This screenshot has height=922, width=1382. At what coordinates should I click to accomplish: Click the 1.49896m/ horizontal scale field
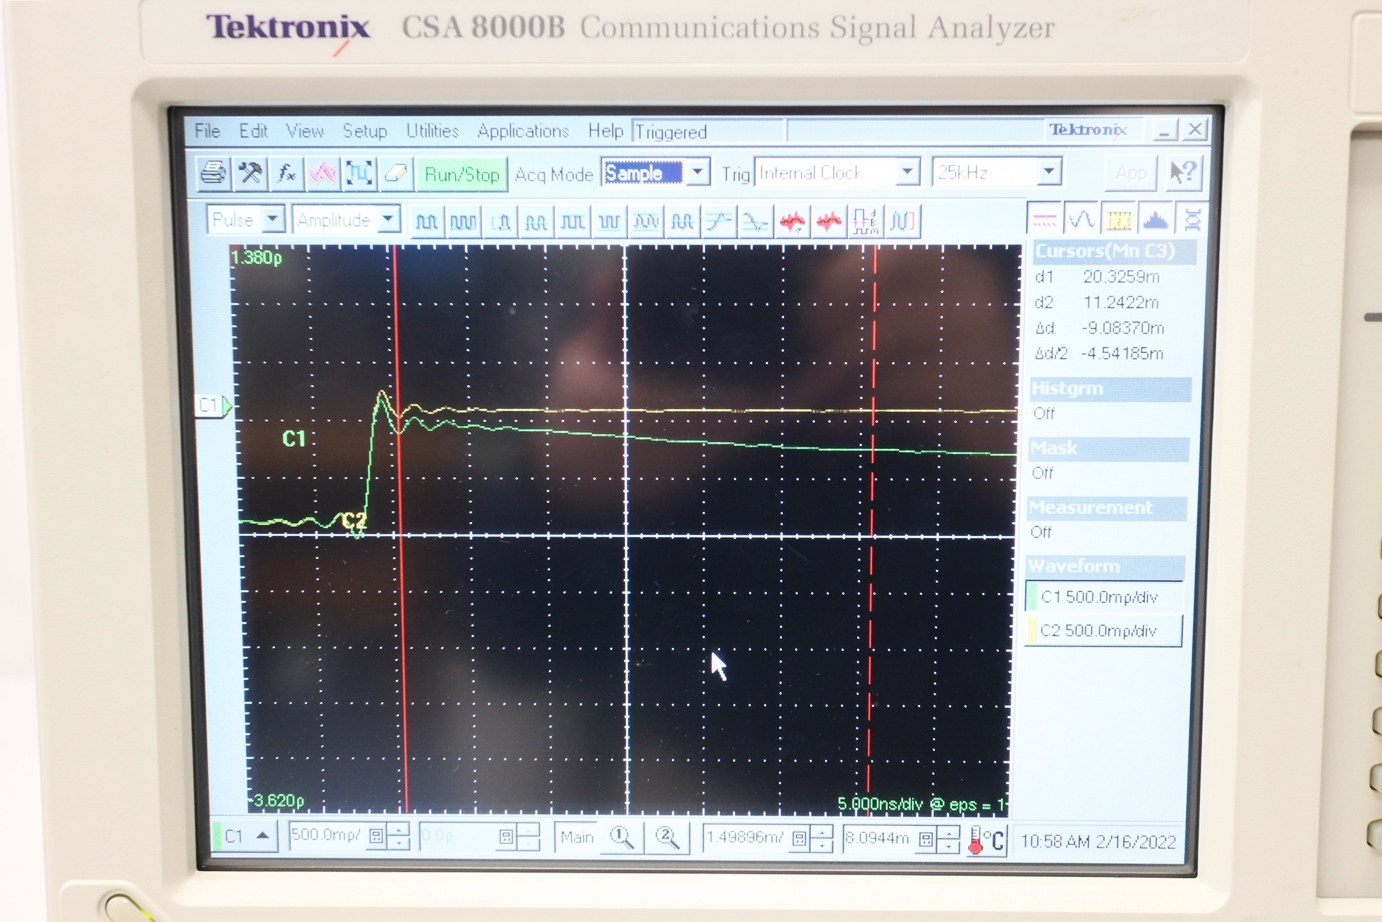click(x=745, y=837)
